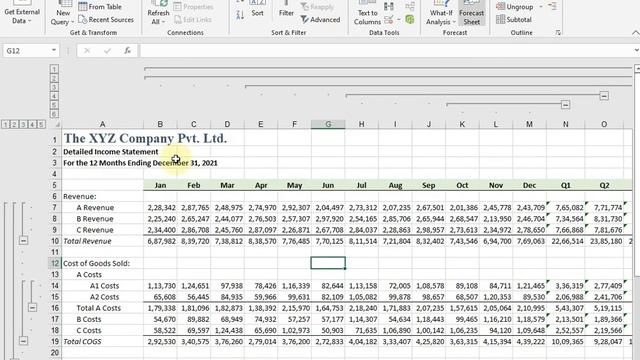Click the Name Box showing G12

pyautogui.click(x=25, y=51)
